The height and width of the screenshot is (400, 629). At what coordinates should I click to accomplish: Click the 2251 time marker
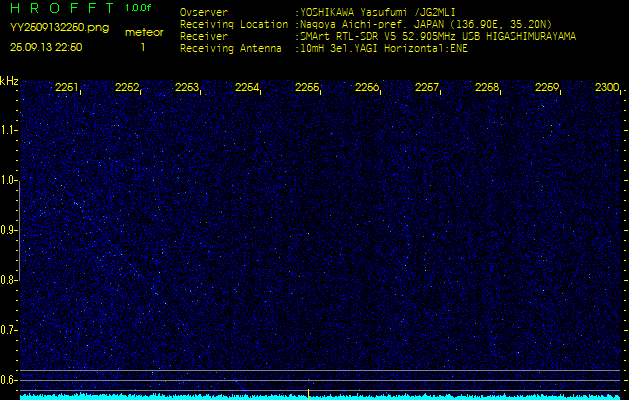(x=67, y=88)
